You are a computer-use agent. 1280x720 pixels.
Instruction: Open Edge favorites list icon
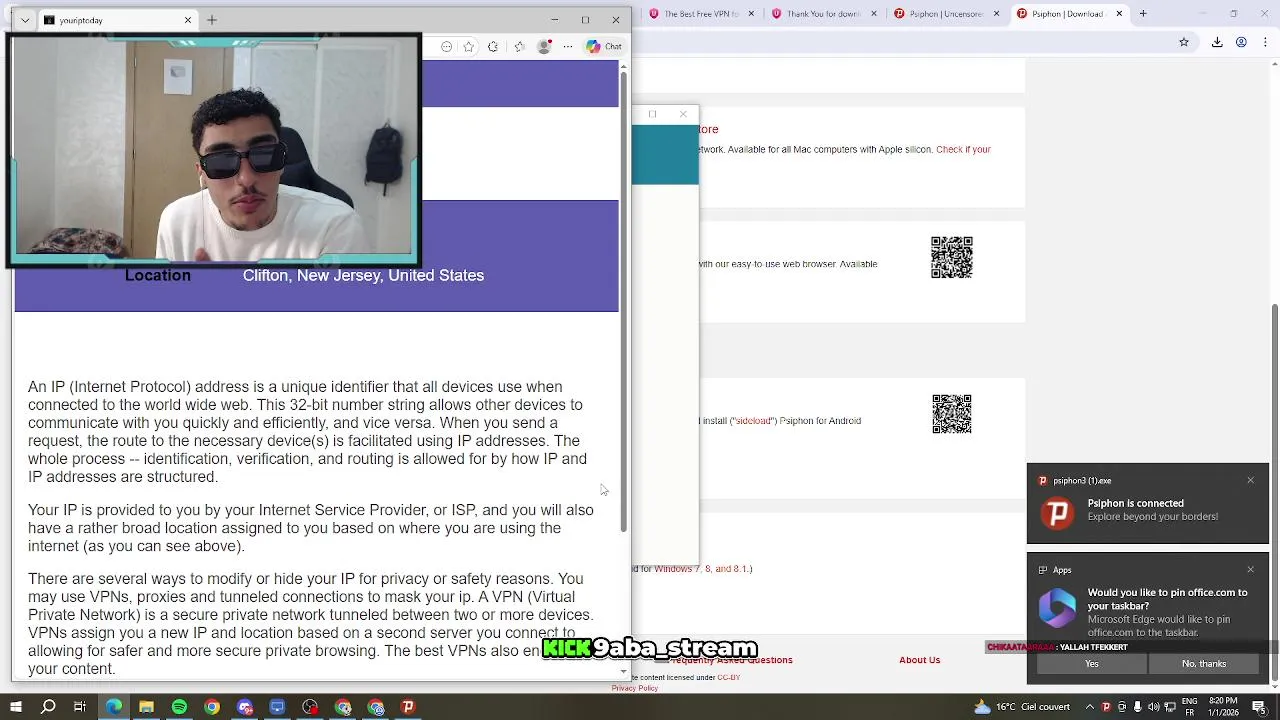519,46
